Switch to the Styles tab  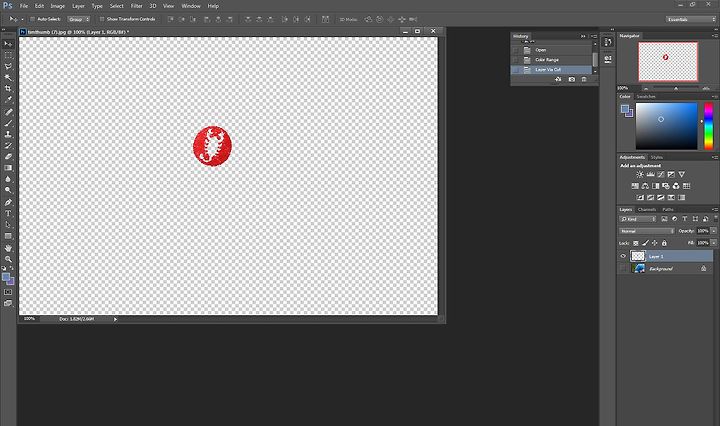[x=657, y=157]
